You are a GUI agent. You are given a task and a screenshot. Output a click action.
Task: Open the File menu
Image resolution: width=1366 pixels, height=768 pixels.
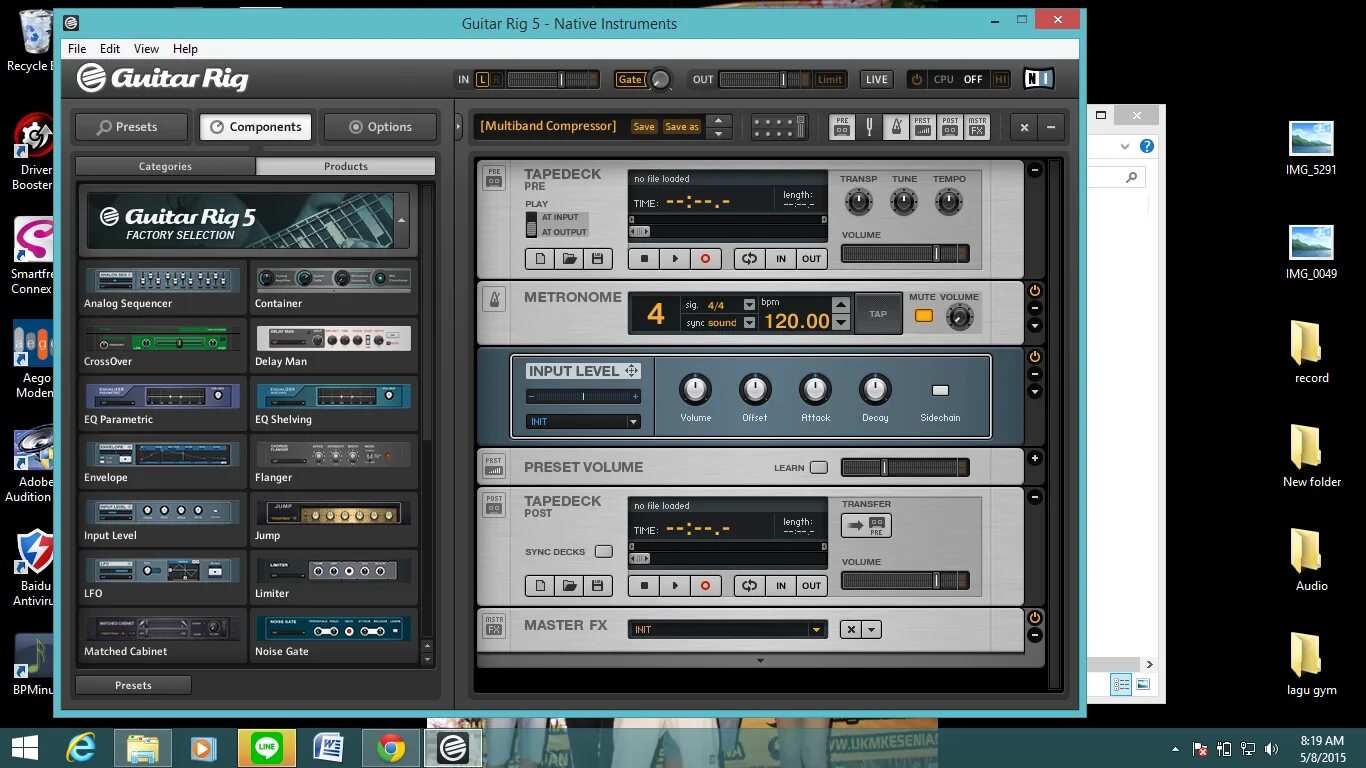pyautogui.click(x=77, y=48)
